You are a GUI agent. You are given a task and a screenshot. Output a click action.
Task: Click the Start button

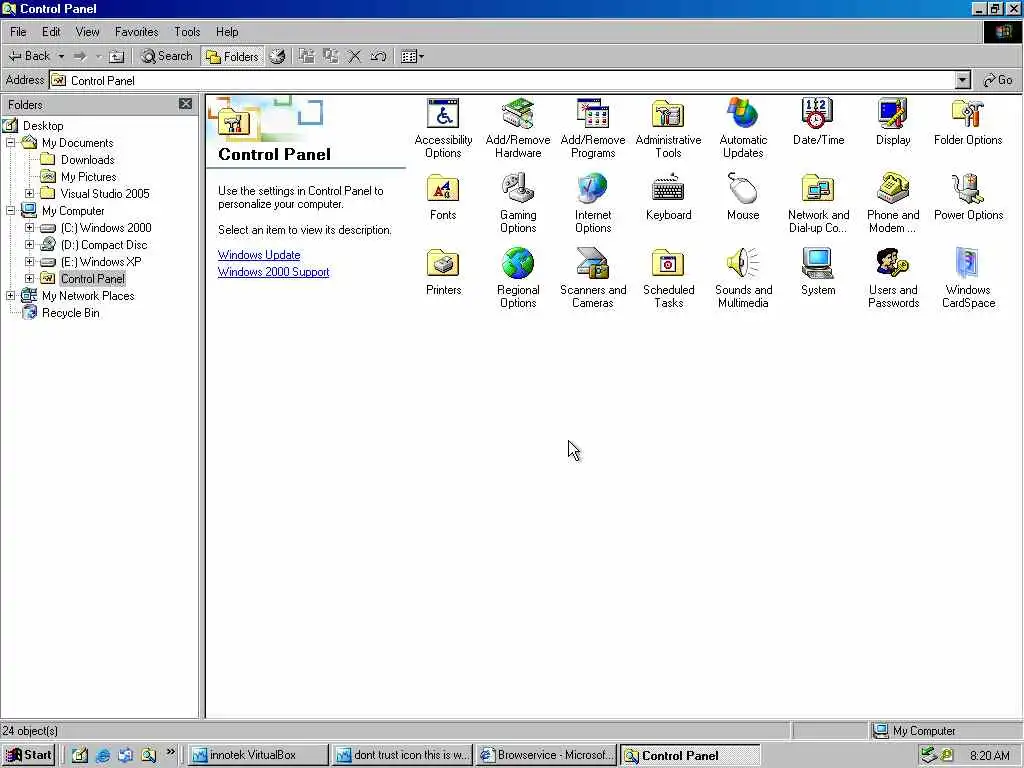pos(29,755)
